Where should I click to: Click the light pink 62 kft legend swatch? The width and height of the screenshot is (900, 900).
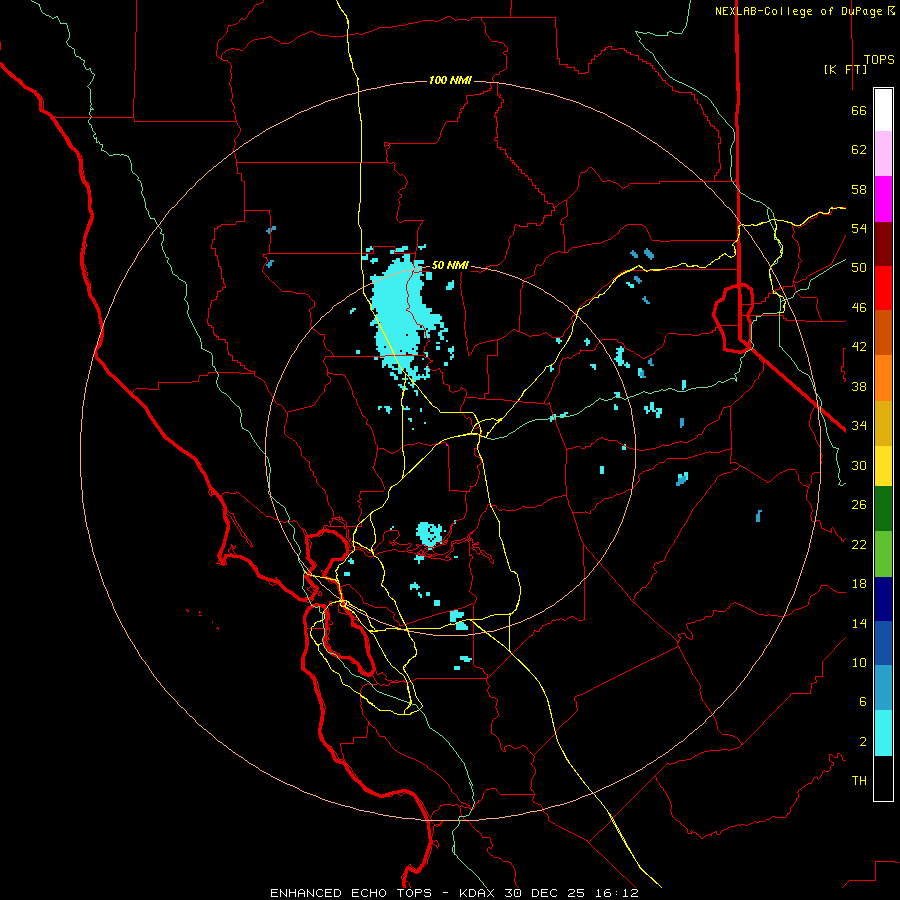tap(883, 153)
